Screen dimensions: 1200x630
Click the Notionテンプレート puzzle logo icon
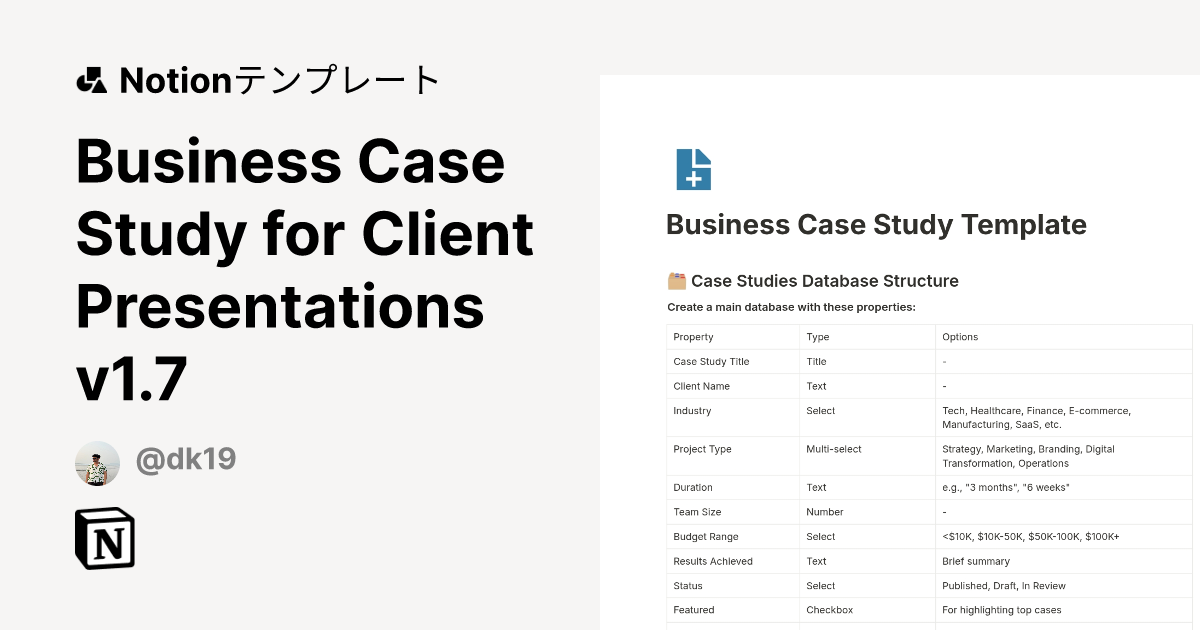95,80
